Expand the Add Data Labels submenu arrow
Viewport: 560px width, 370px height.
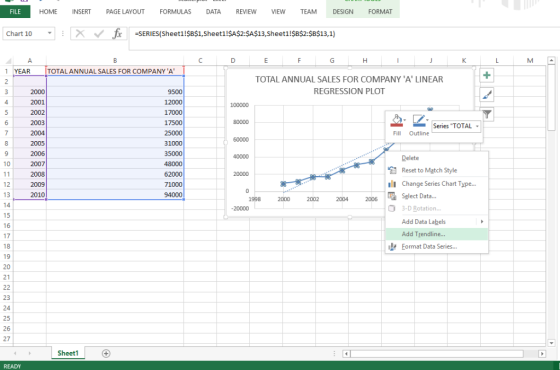coord(482,222)
